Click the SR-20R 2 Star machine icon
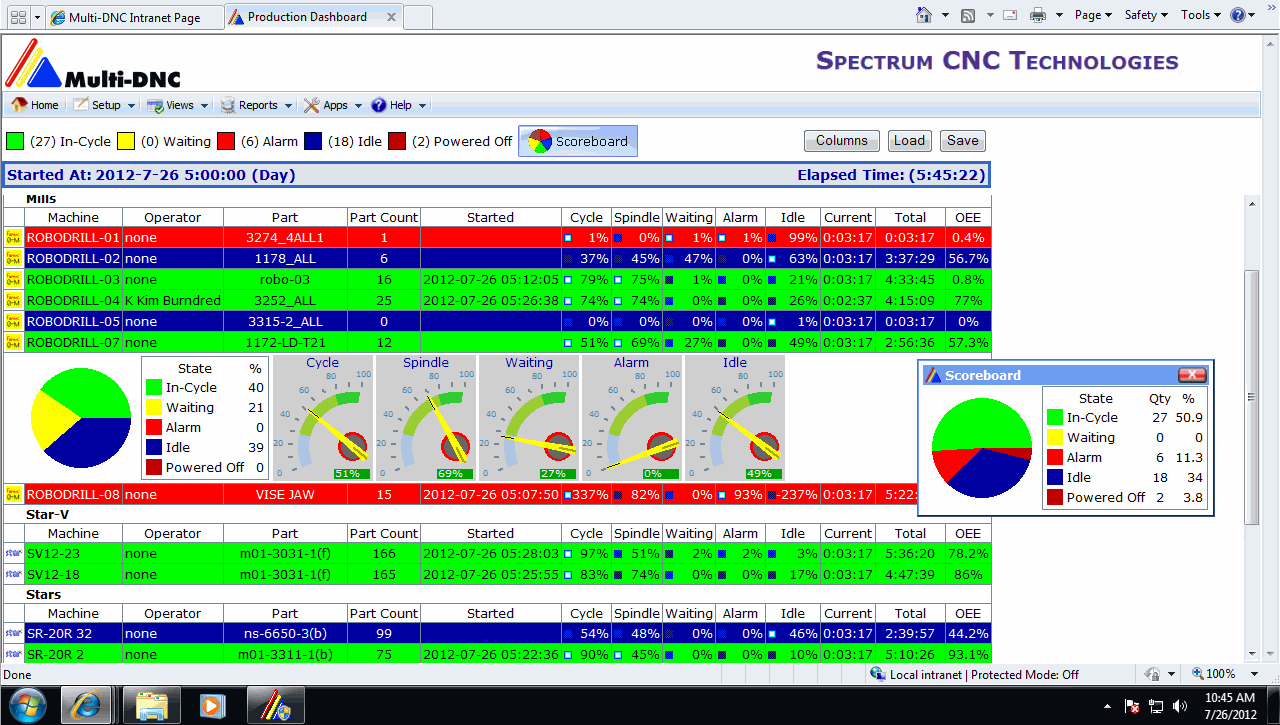The width and height of the screenshot is (1280, 725). click(x=13, y=655)
